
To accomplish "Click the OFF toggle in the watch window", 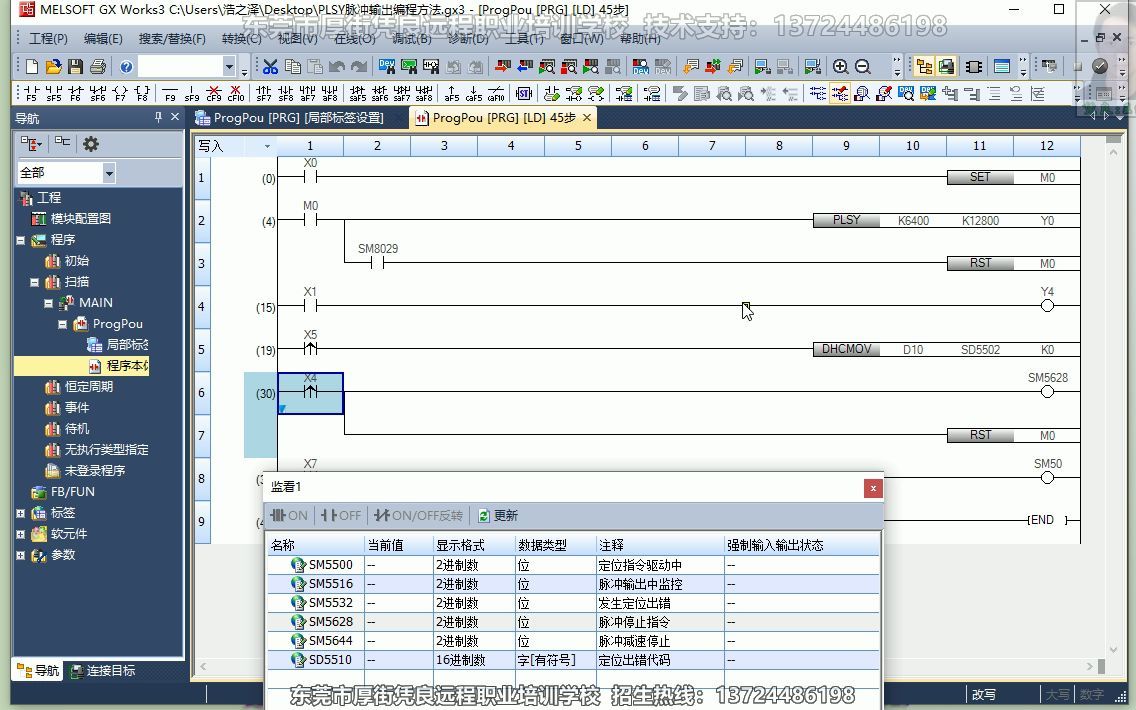I will coord(339,515).
